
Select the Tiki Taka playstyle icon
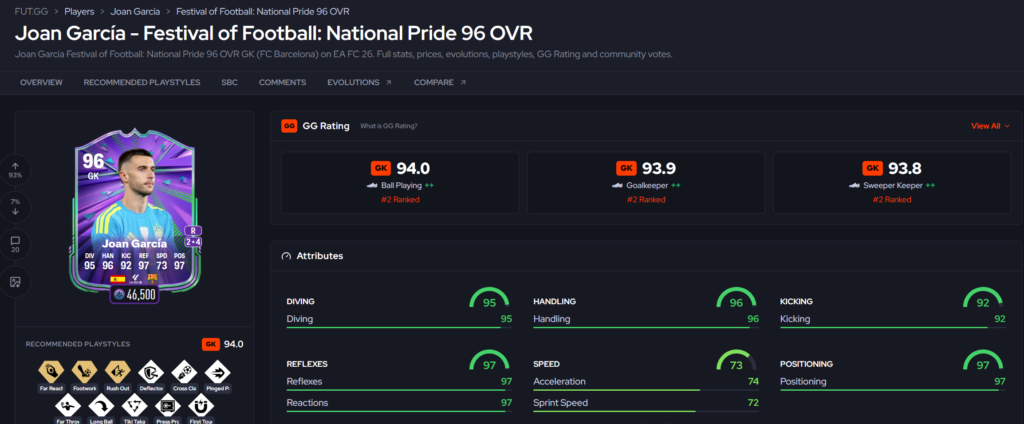pyautogui.click(x=135, y=406)
